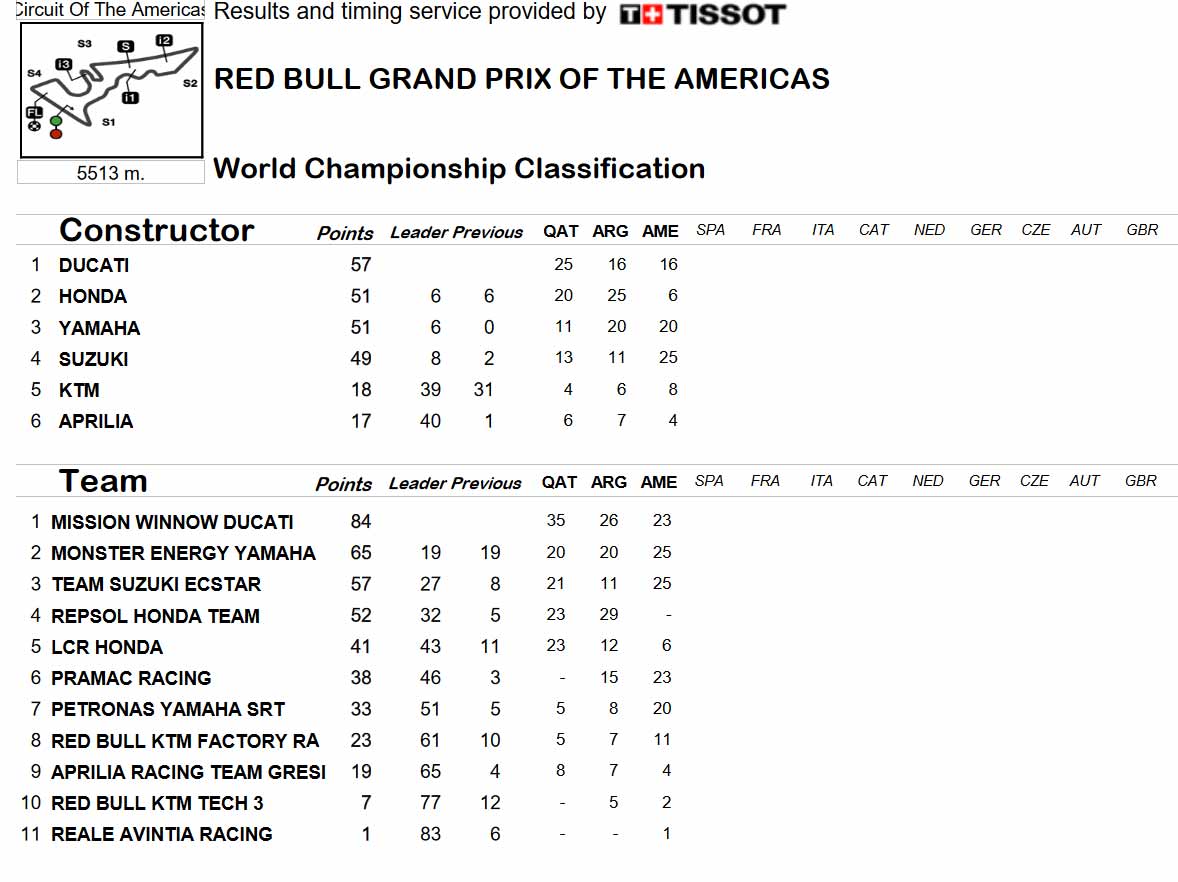Click the World Championship Classification title
This screenshot has height=882, width=1178.
coord(459,168)
